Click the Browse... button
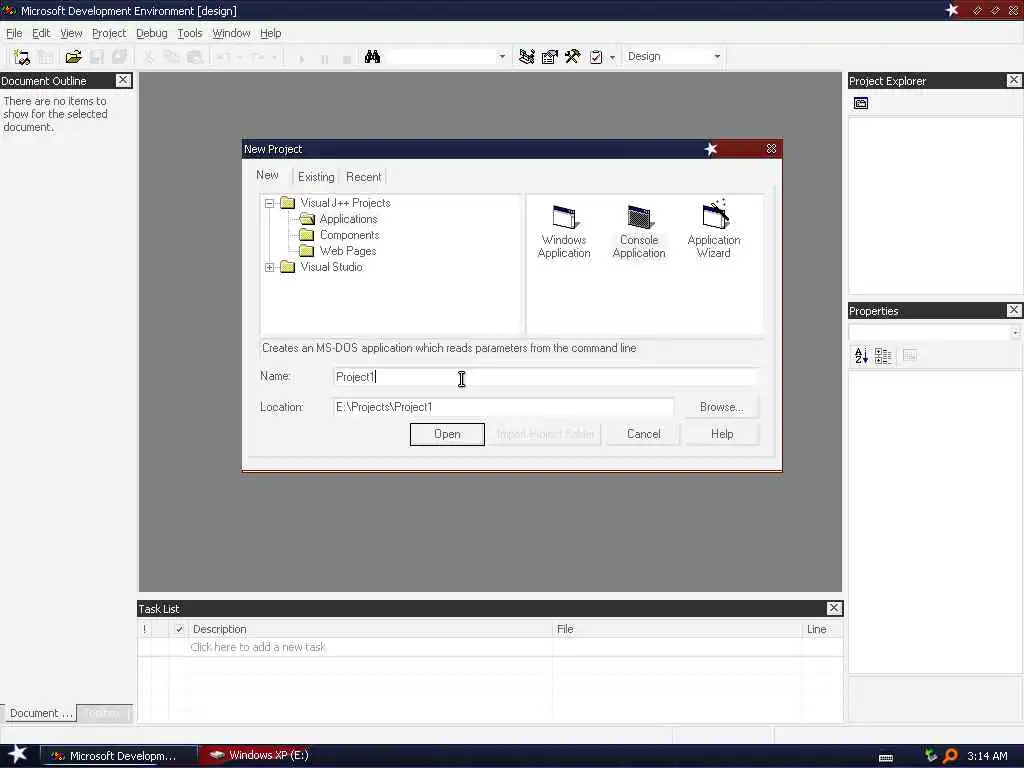This screenshot has height=768, width=1024. (x=722, y=407)
